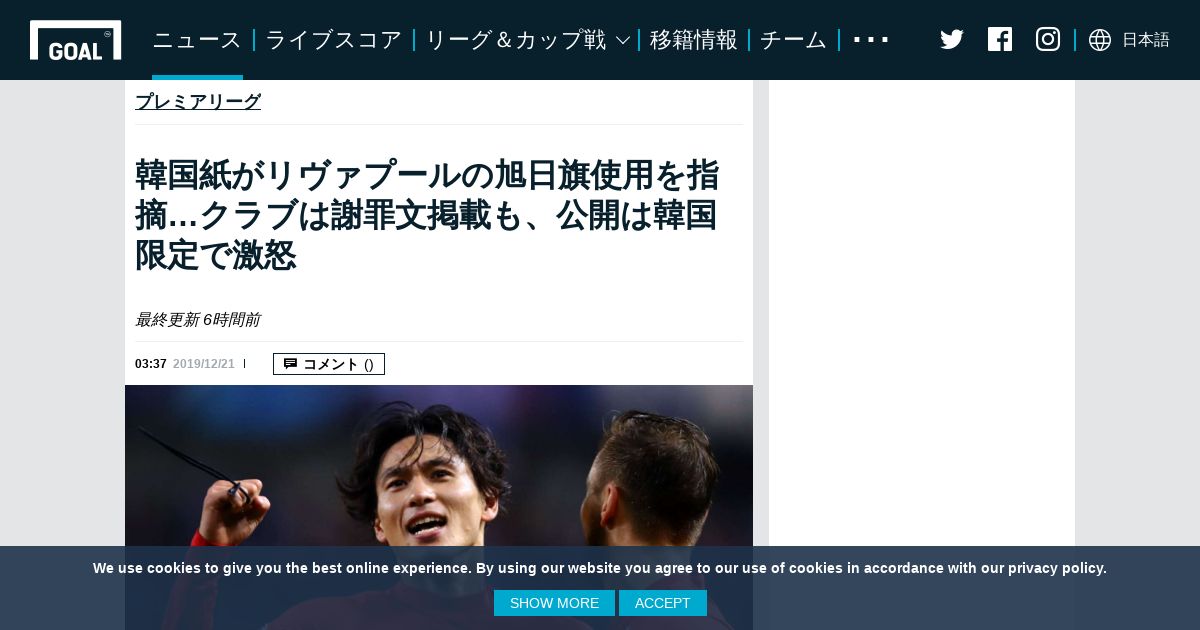Viewport: 1200px width, 630px height.
Task: Click the globe language icon
Action: 1100,40
